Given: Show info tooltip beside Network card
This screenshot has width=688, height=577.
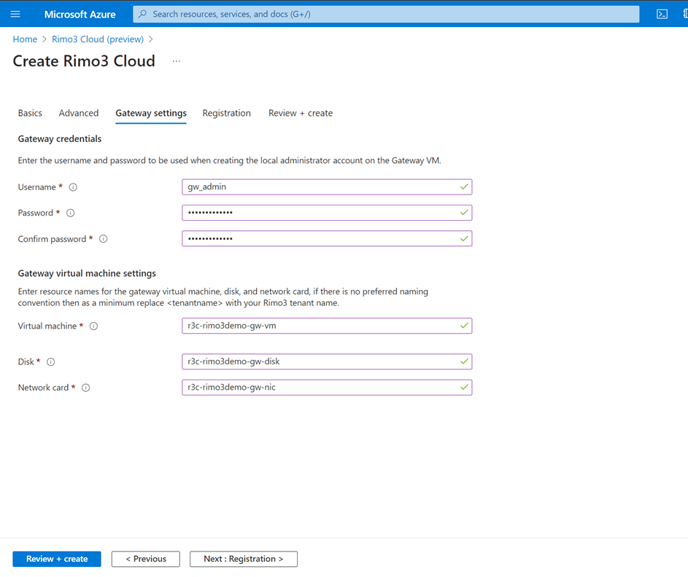Looking at the screenshot, I should click(86, 388).
